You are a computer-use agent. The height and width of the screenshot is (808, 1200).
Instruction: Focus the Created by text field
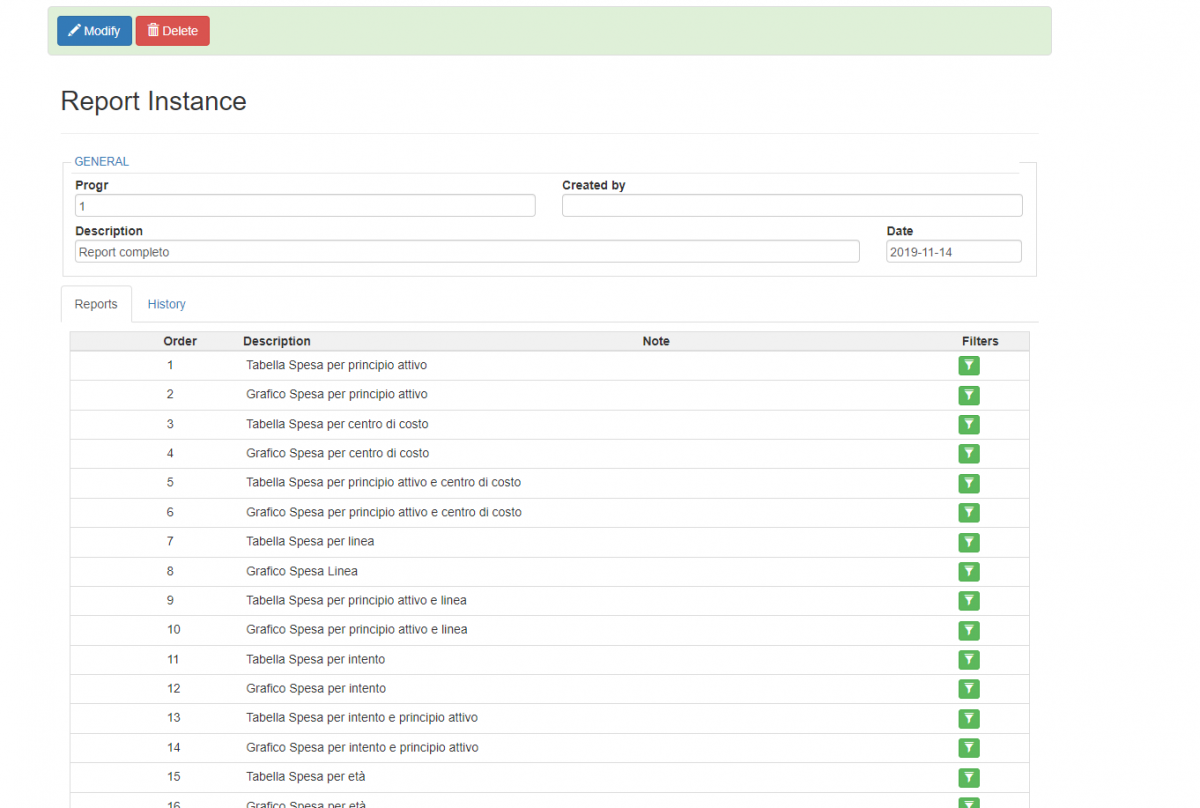(x=791, y=206)
